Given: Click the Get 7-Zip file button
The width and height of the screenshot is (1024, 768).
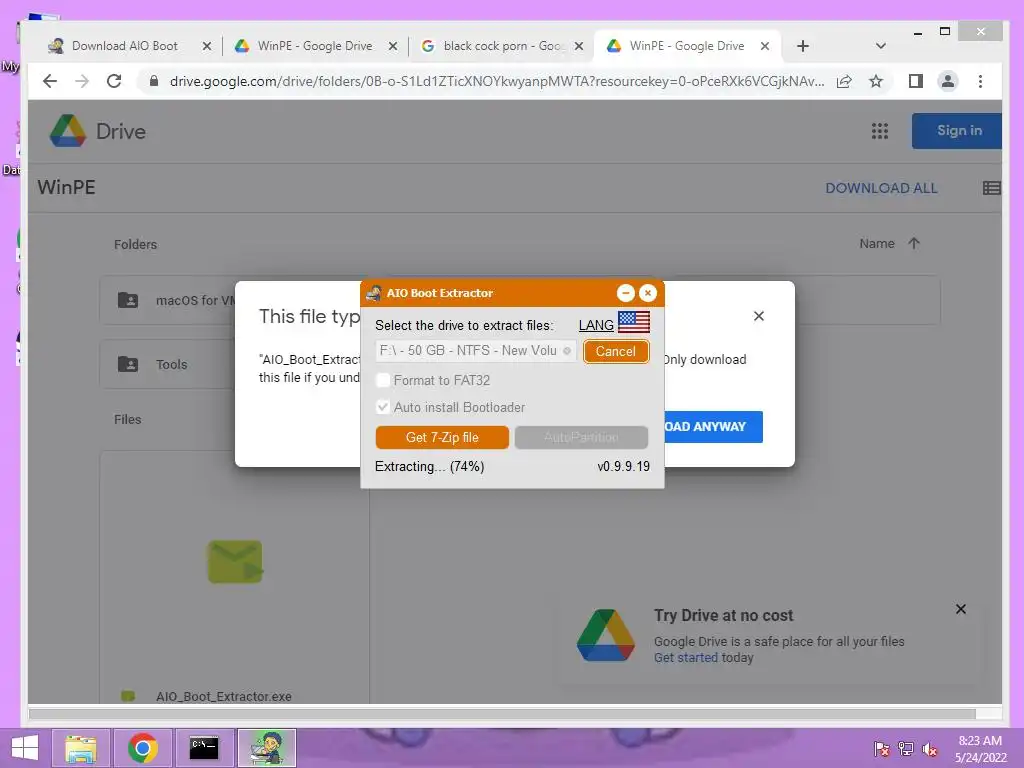Looking at the screenshot, I should (x=442, y=438).
